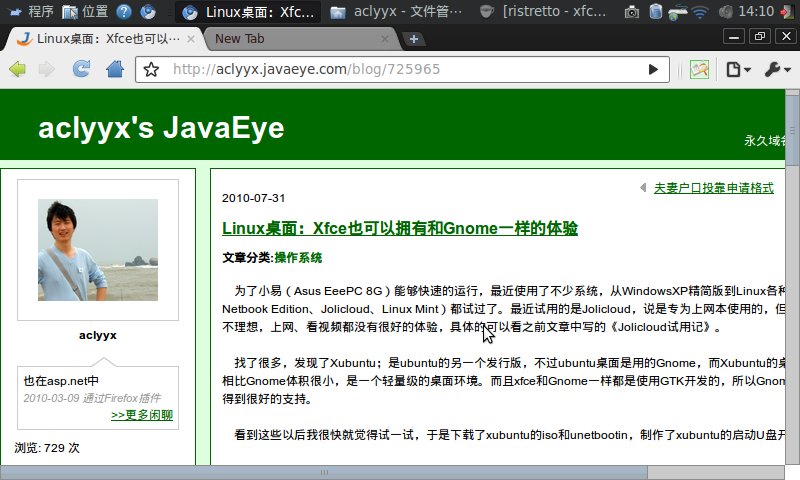800x480 pixels.
Task: Open previous article 夫妻户口投靠申请格式 link
Action: coord(714,188)
